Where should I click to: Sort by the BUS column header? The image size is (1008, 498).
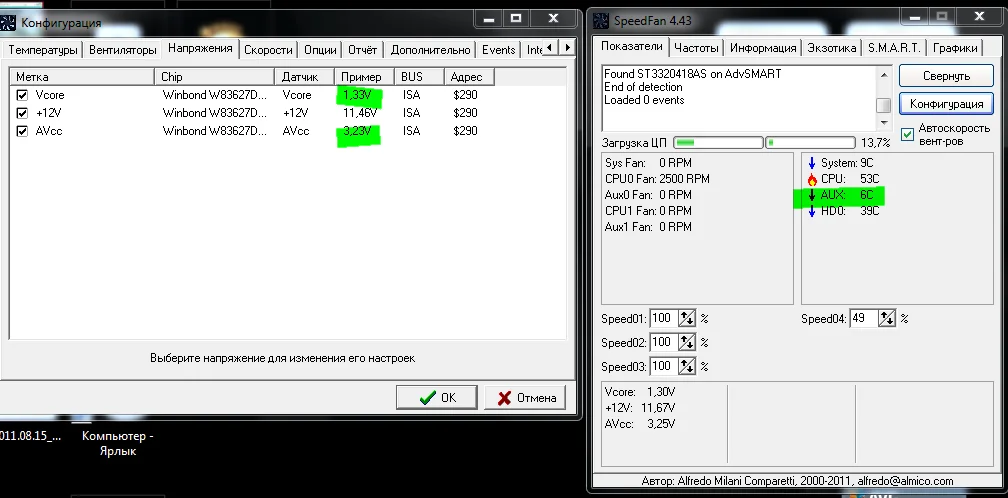418,77
